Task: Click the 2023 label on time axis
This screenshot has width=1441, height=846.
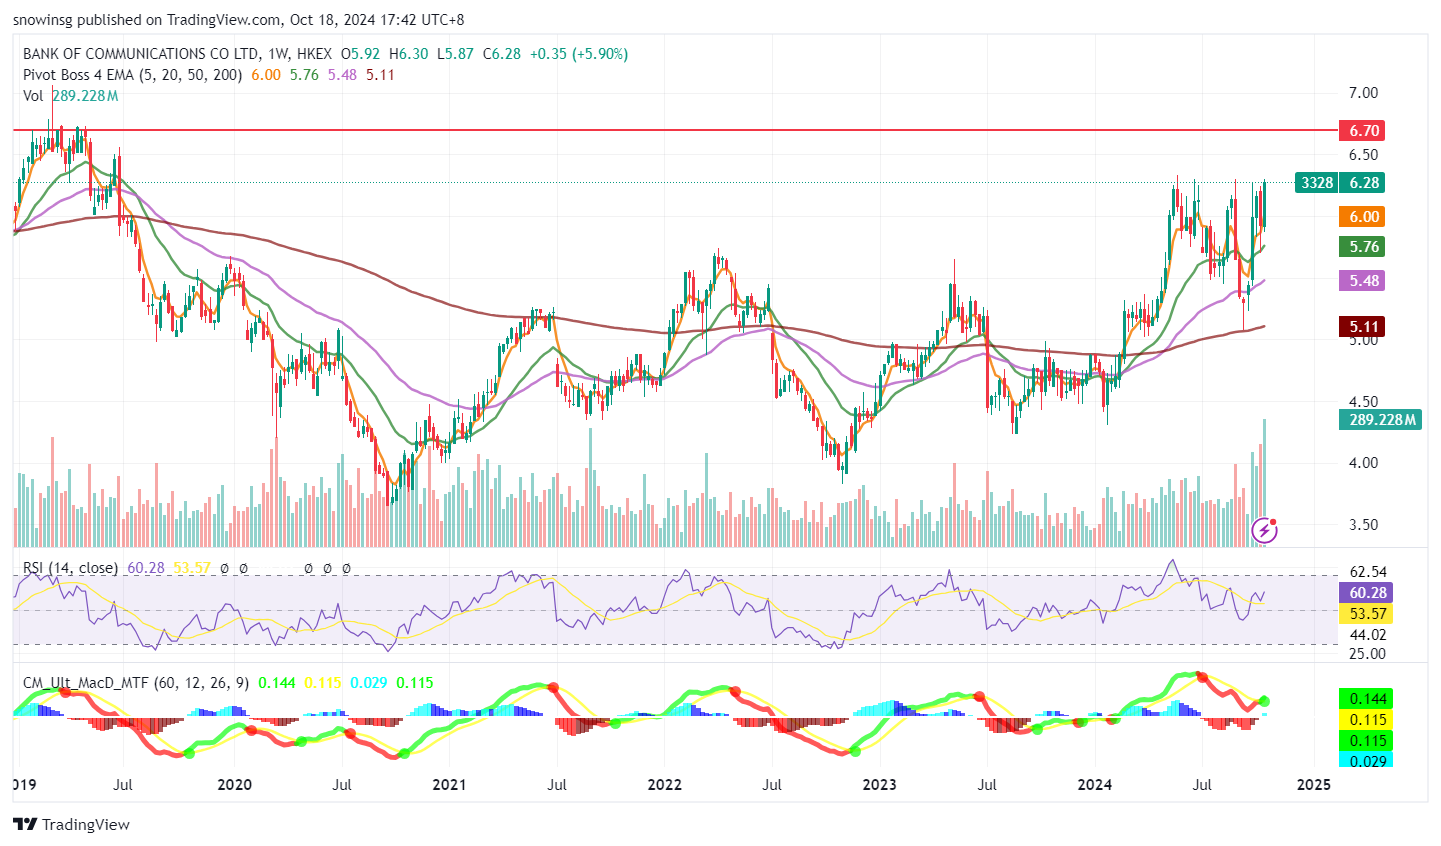Action: [x=879, y=785]
